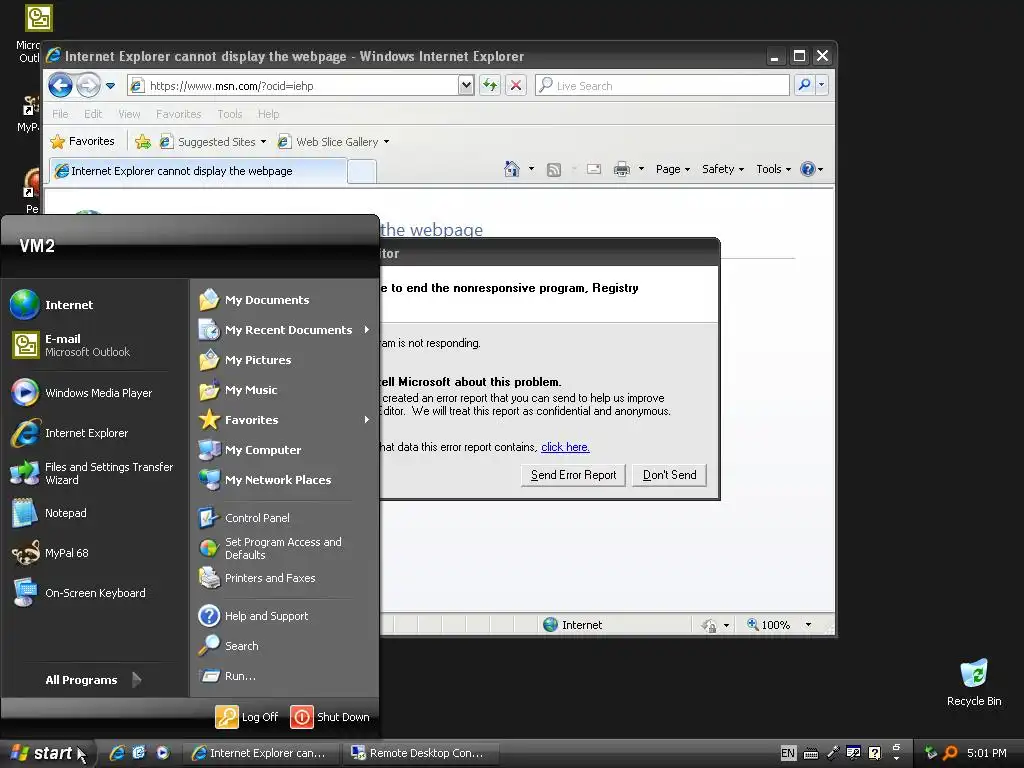Screen dimensions: 1024x768
Task: Go back with the IE Back arrow
Action: [61, 85]
